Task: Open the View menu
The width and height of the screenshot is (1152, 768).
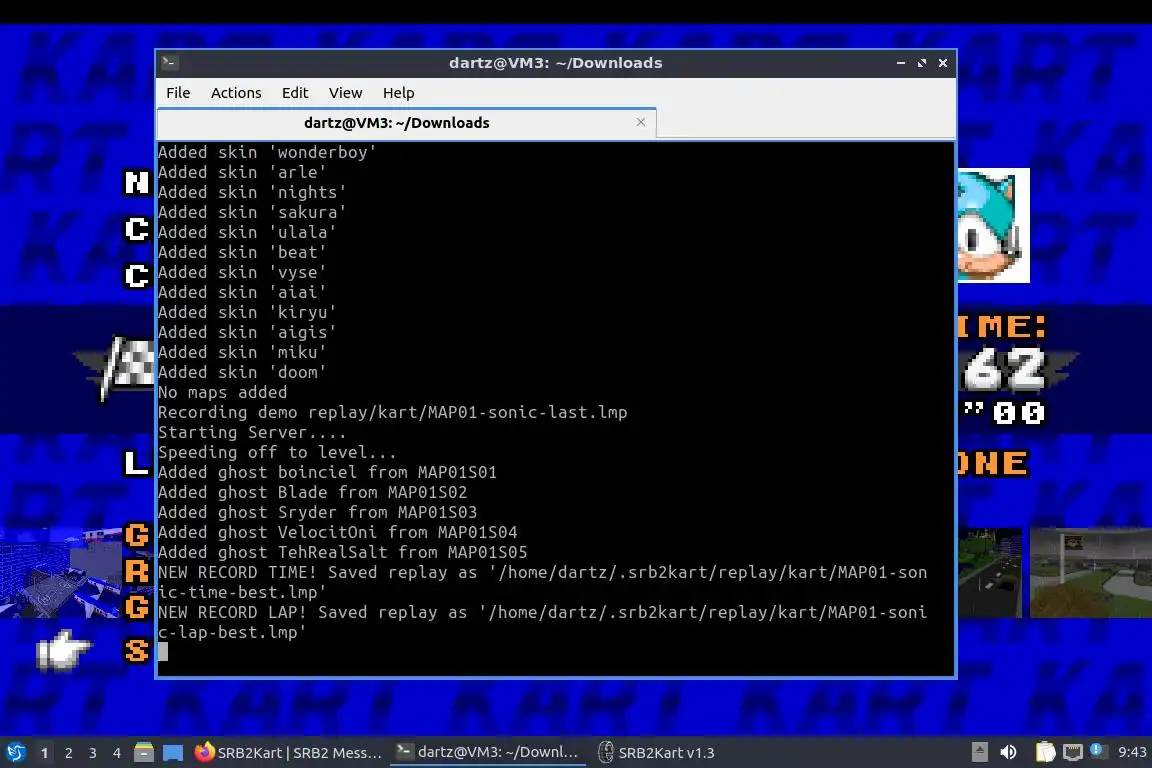Action: (x=345, y=93)
